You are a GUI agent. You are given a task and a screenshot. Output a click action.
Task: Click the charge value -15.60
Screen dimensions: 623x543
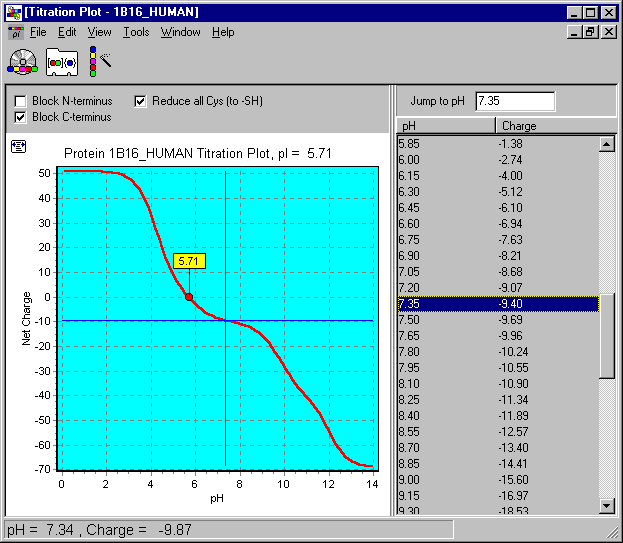513,480
